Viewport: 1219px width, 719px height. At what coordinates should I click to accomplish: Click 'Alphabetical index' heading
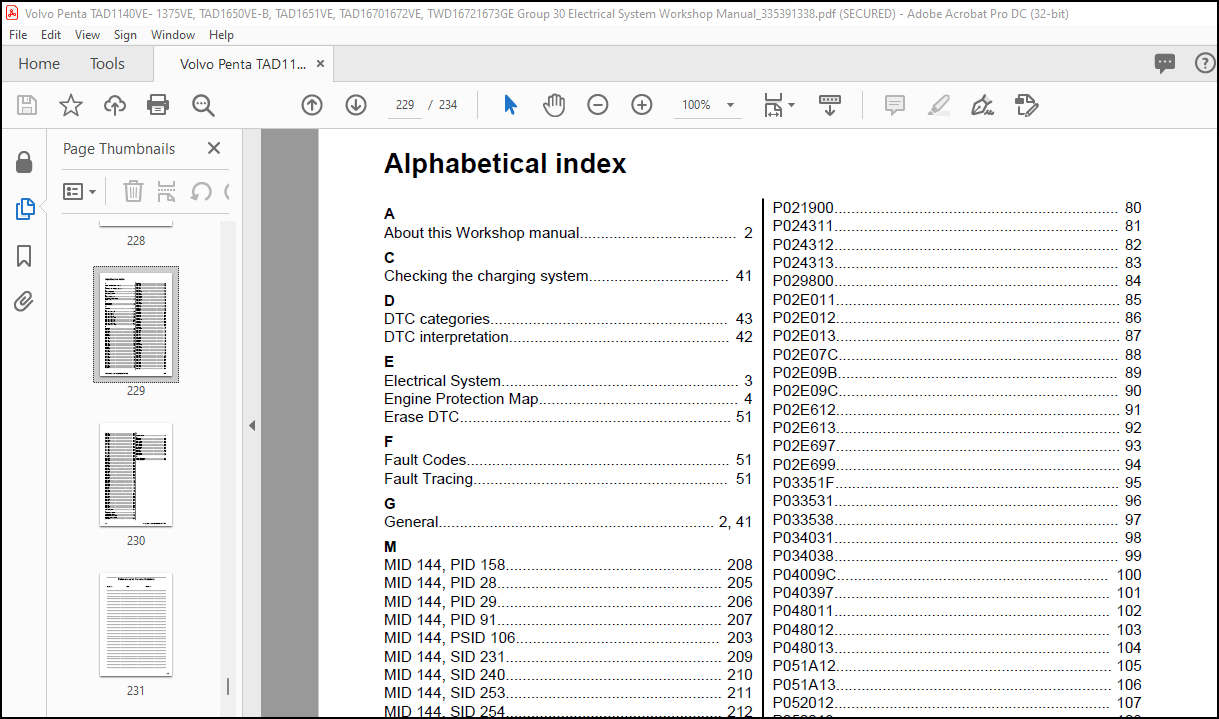point(505,164)
